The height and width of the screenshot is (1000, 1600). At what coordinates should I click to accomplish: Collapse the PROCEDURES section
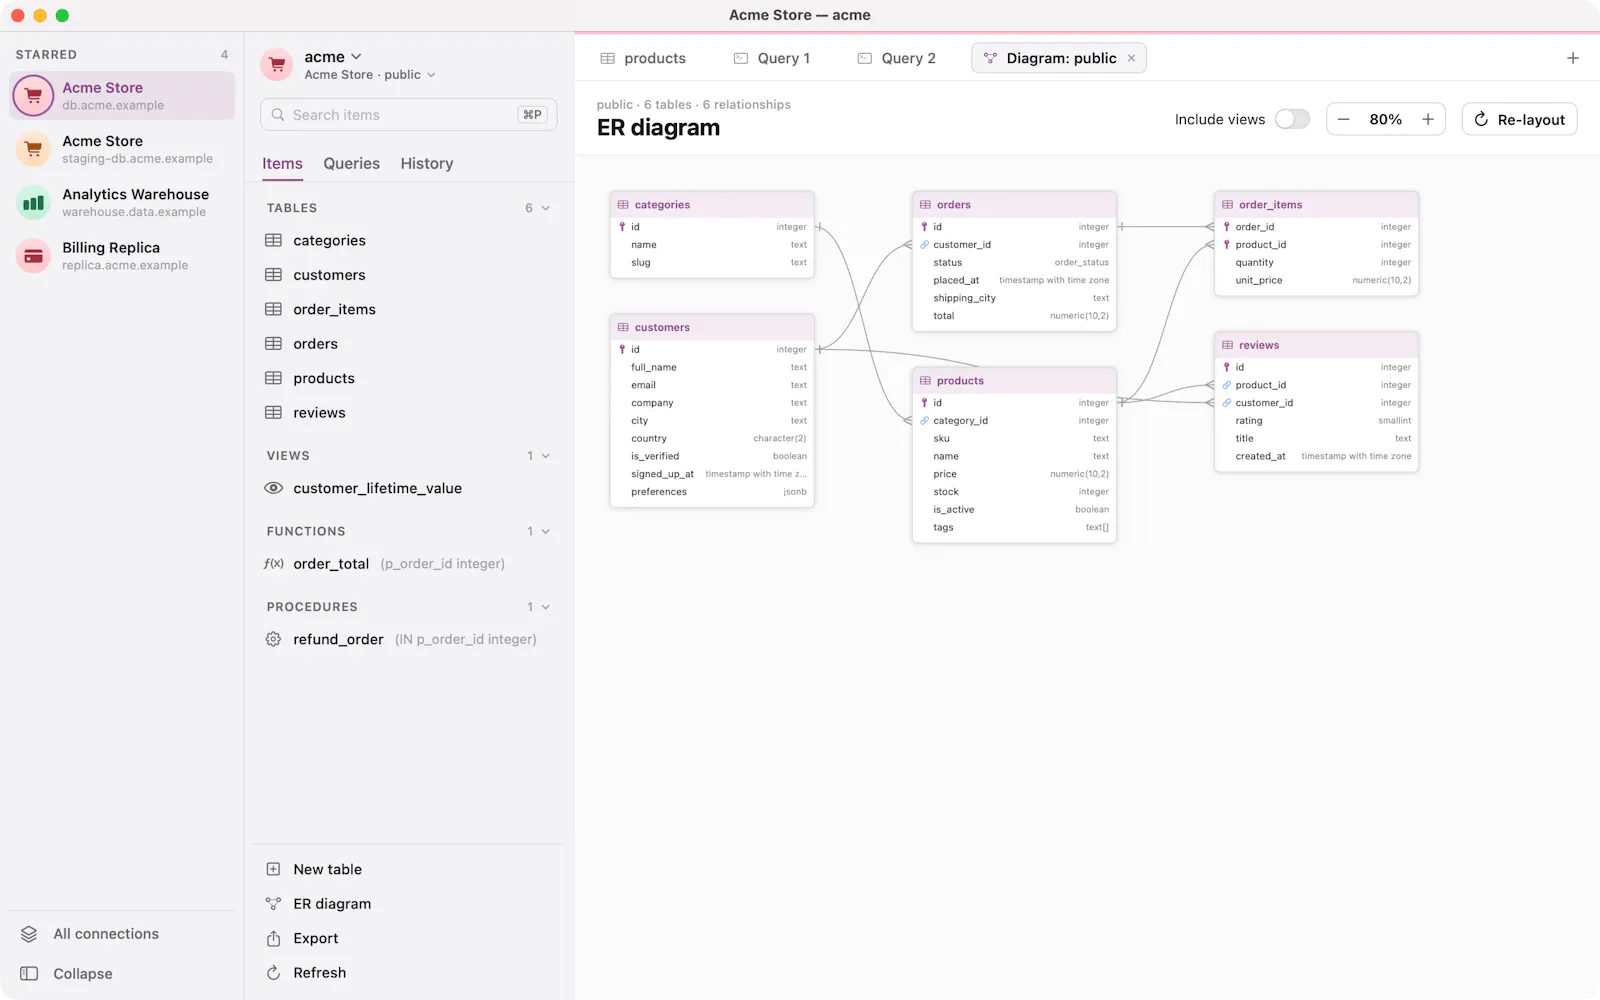546,607
